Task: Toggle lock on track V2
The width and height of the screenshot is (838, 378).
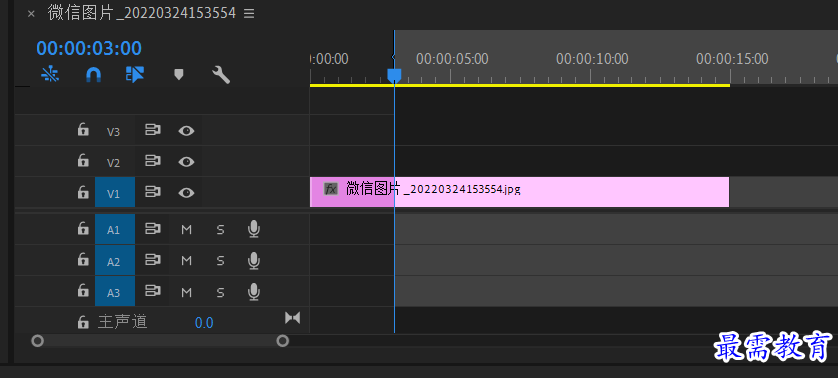Action: click(x=83, y=161)
